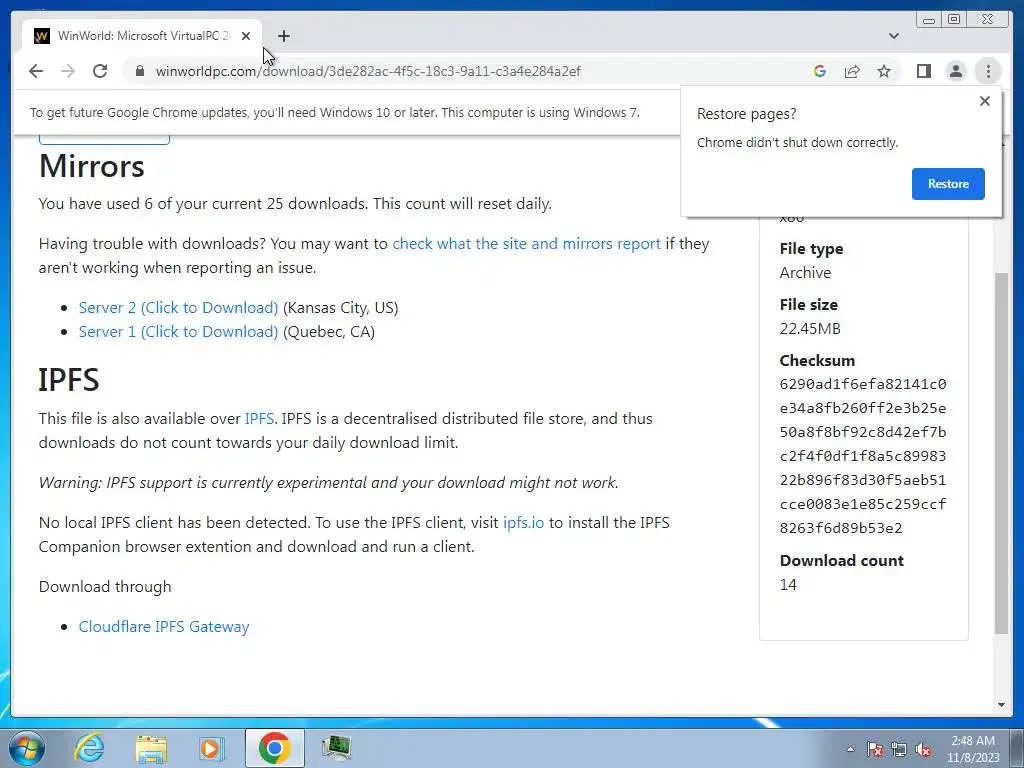Click the muted volume tray icon

click(923, 749)
